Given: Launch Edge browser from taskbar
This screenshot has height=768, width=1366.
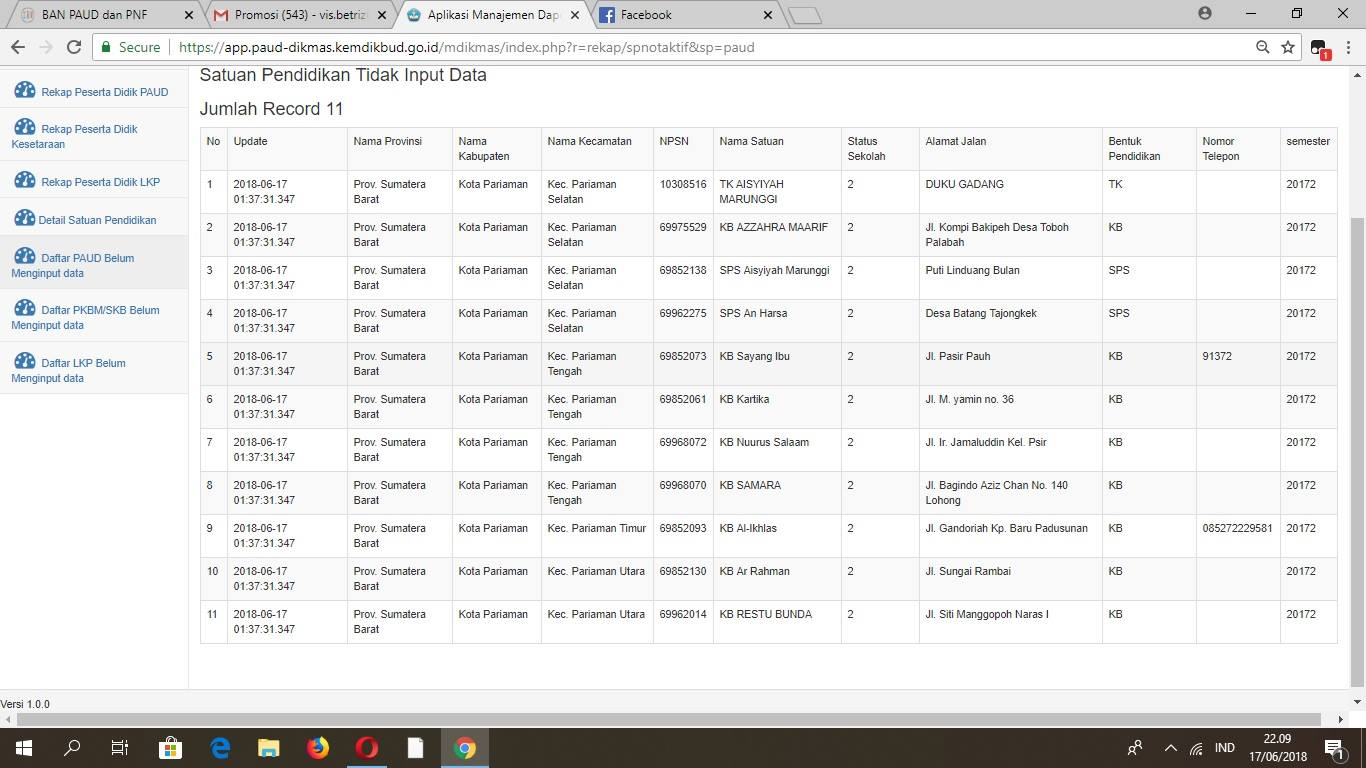Looking at the screenshot, I should [220, 748].
